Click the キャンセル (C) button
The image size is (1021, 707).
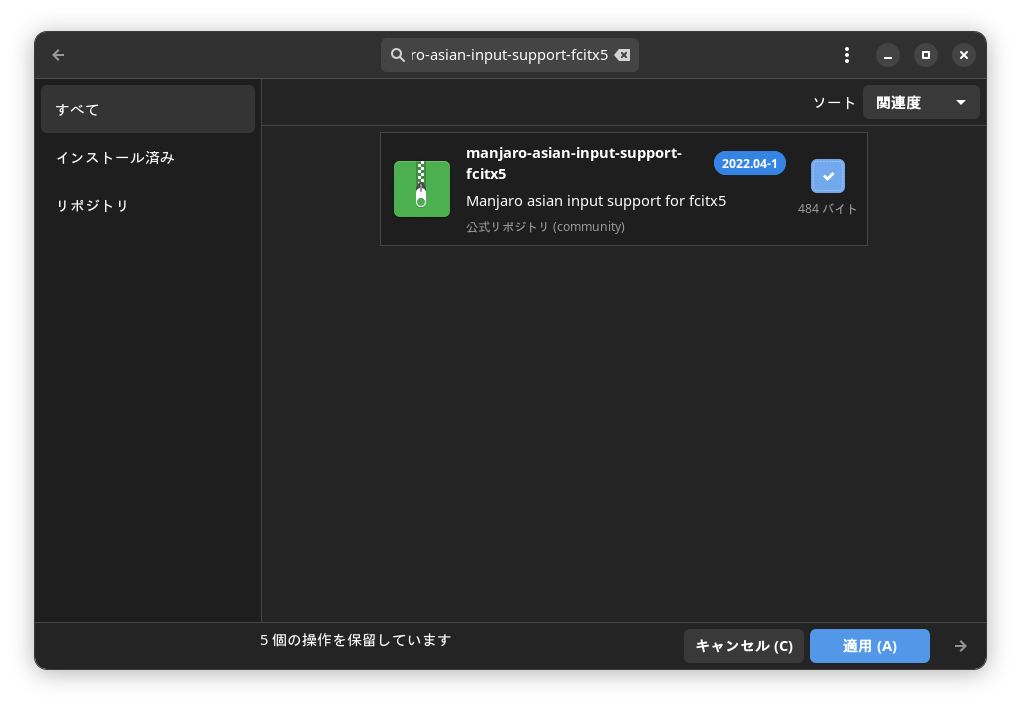[x=744, y=646]
